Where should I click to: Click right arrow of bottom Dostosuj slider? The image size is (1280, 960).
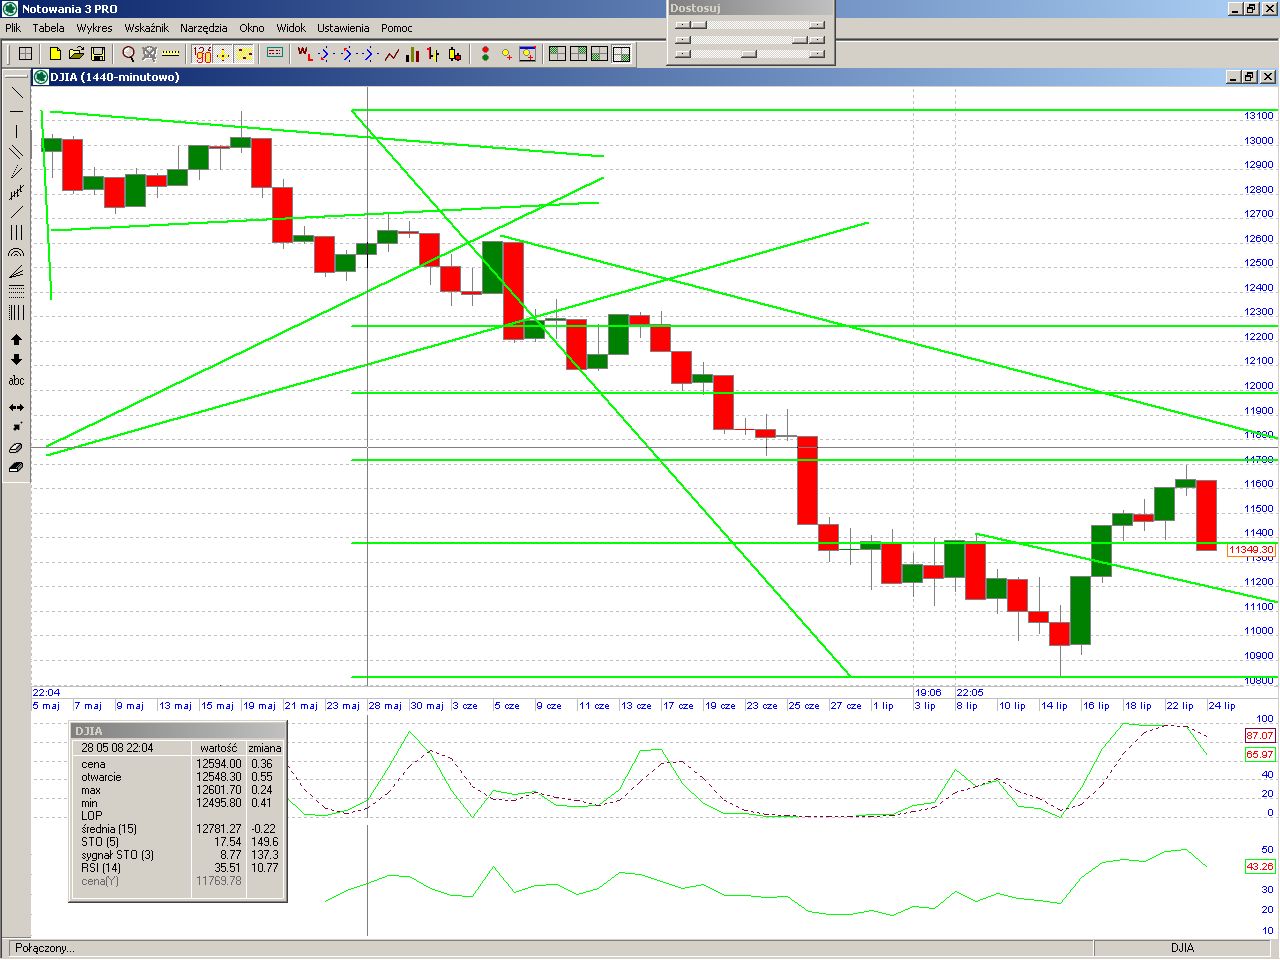pyautogui.click(x=817, y=54)
